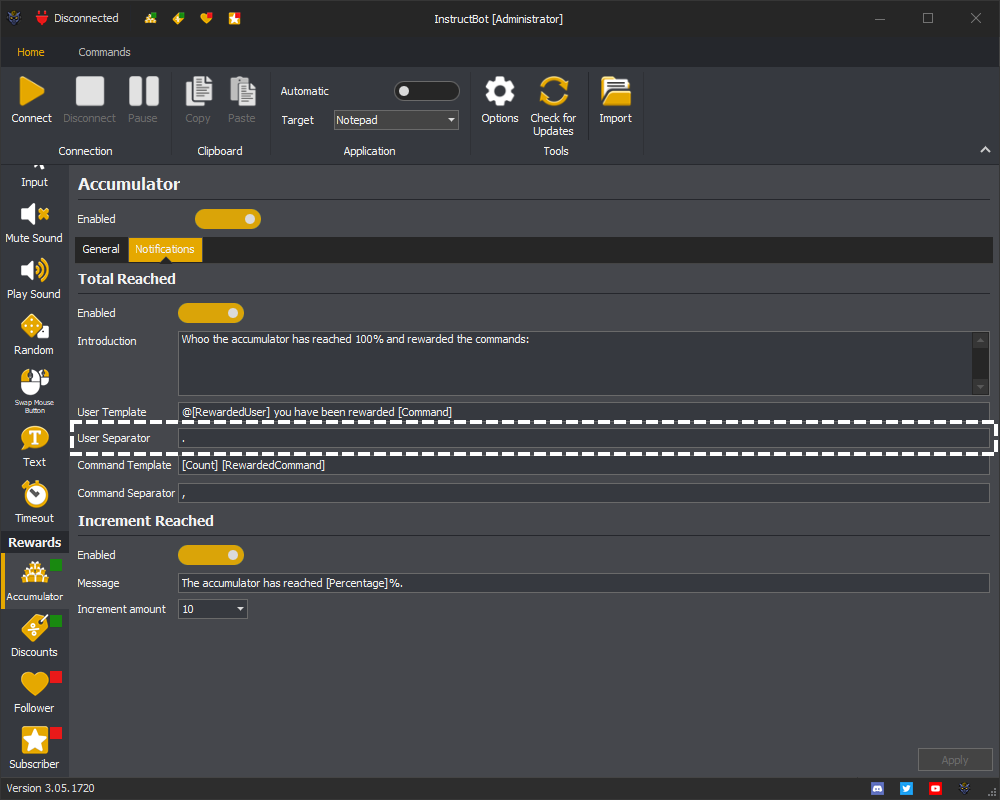The image size is (1000, 800).
Task: Switch to the Home ribbon tab
Action: (31, 52)
